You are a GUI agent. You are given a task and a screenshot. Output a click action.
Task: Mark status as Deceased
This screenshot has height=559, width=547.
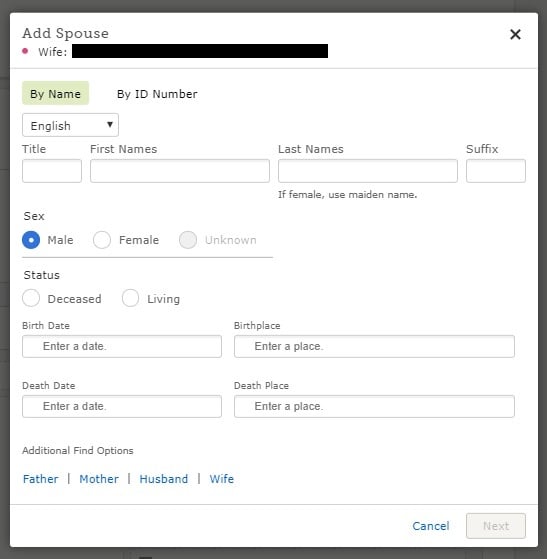pyautogui.click(x=31, y=298)
